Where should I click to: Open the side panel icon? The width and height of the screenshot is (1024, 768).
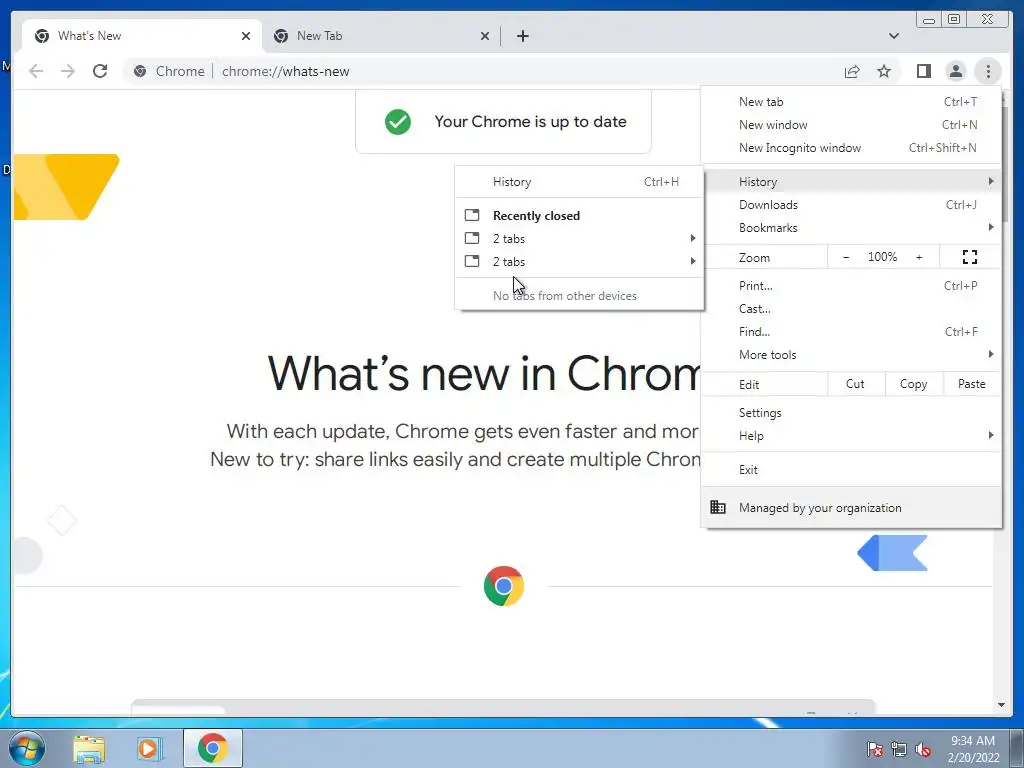pos(923,71)
